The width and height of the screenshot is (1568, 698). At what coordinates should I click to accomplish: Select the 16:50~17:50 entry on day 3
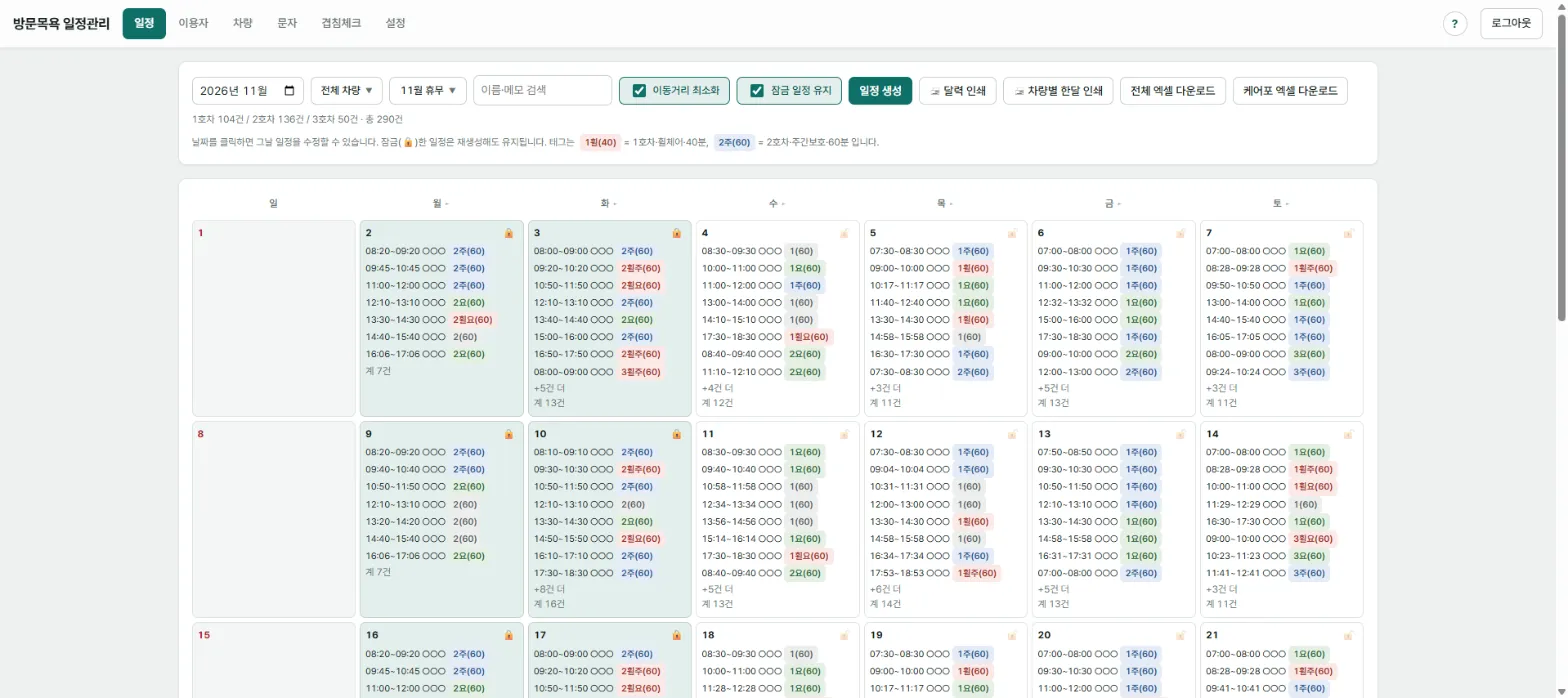coord(598,354)
